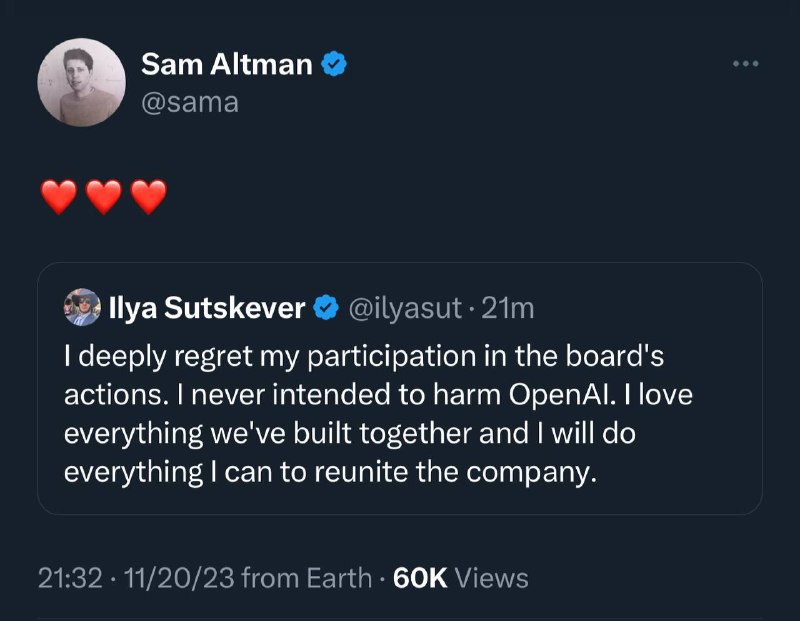Click the Sam Altman display name
The image size is (800, 621).
pos(227,65)
